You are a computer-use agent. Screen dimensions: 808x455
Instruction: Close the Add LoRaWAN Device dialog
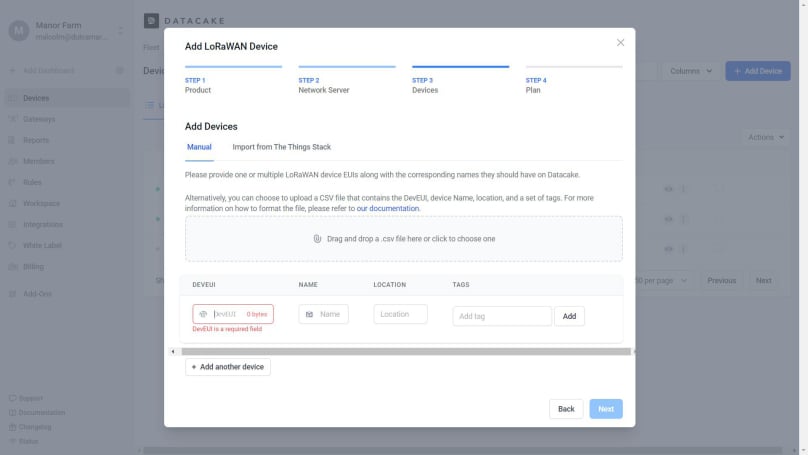coord(620,43)
